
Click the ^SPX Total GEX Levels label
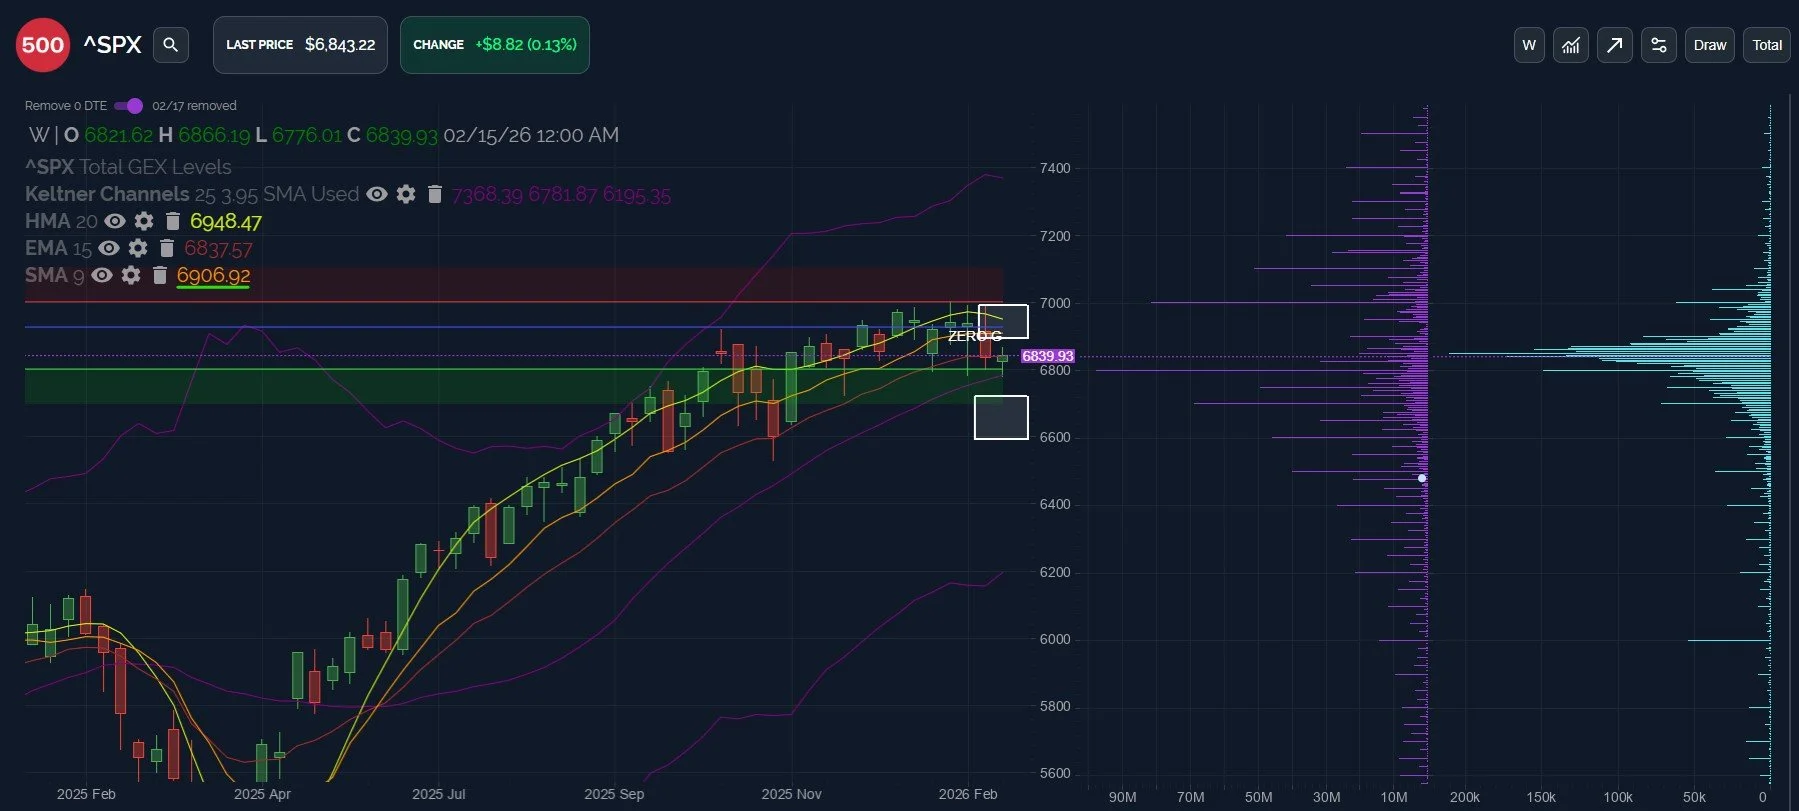tap(128, 167)
